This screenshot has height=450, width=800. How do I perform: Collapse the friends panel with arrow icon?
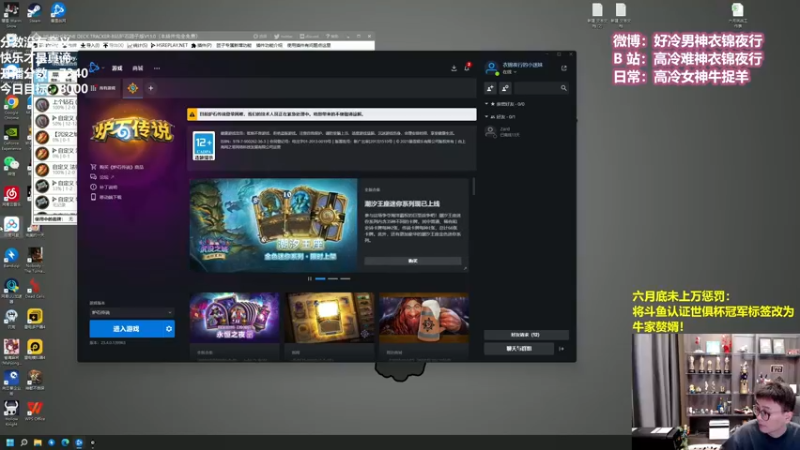pos(562,349)
